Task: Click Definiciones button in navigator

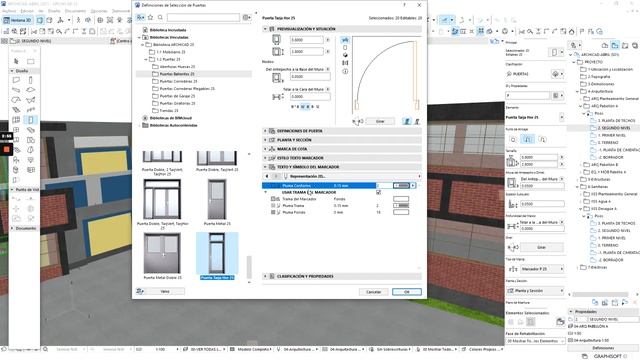Action: (x=603, y=348)
